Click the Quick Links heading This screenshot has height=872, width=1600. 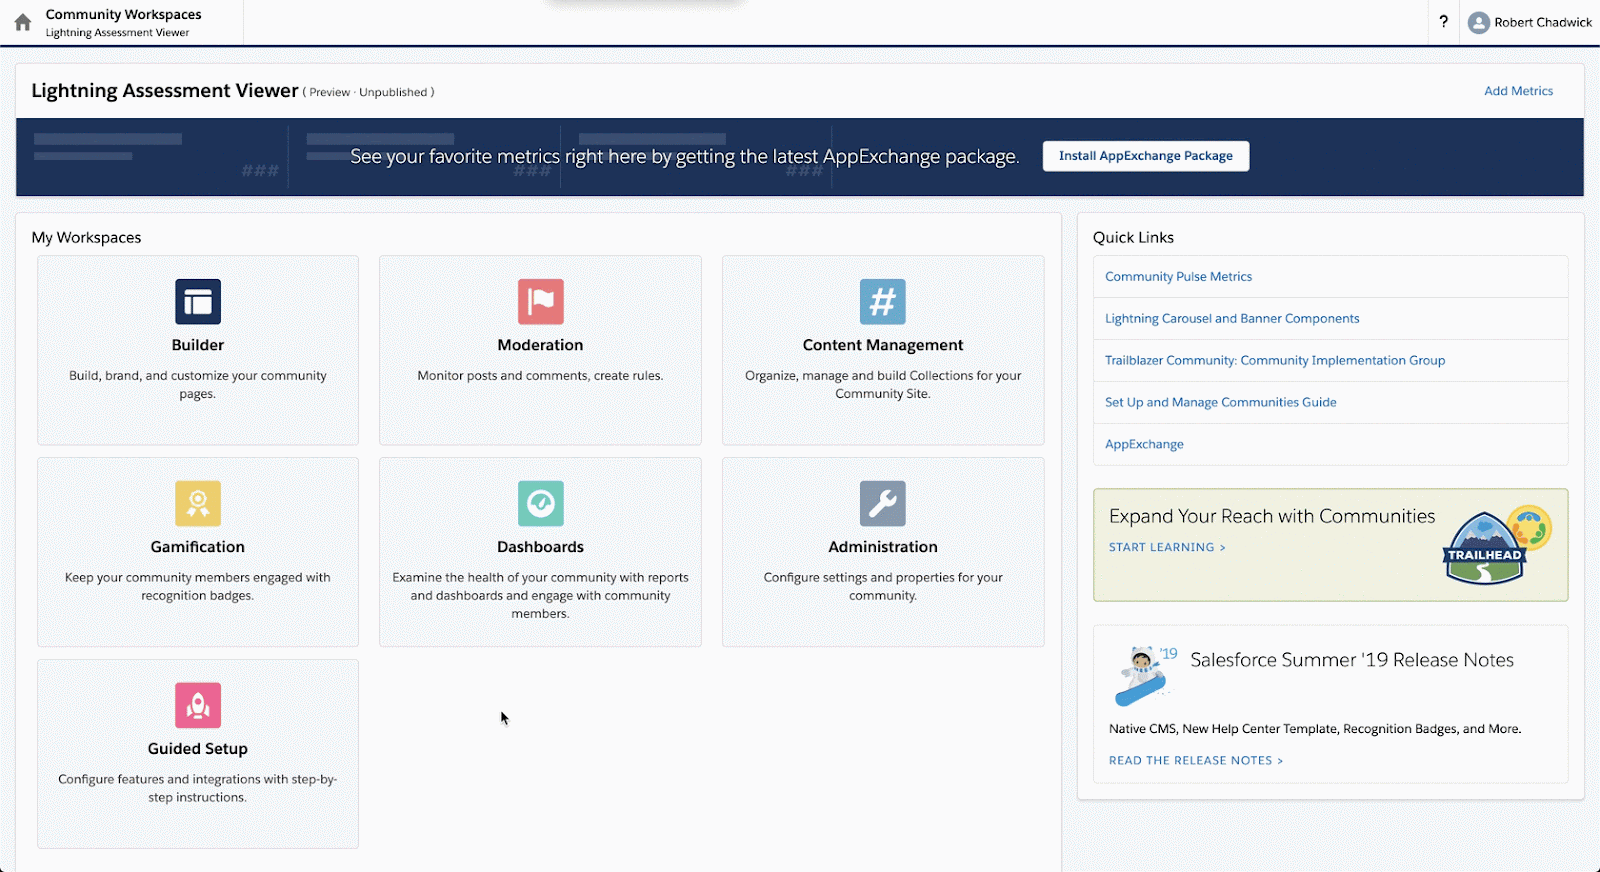click(x=1133, y=238)
